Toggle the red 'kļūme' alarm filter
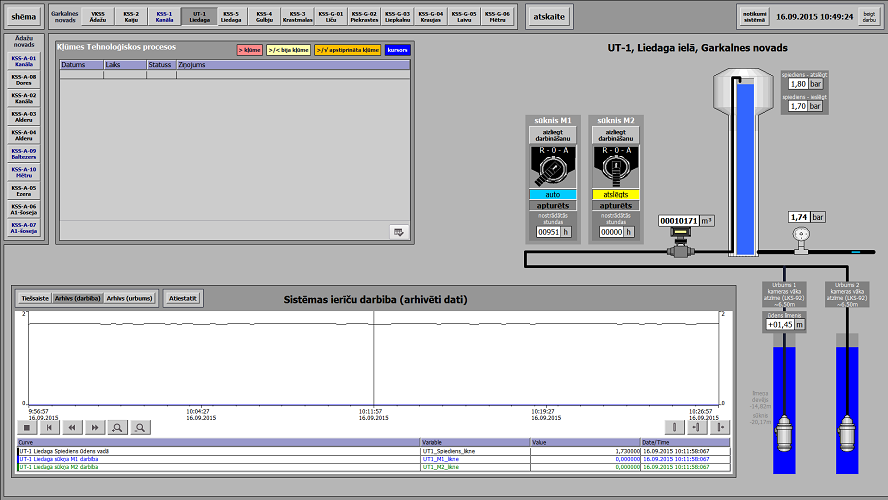This screenshot has width=888, height=500. [249, 49]
